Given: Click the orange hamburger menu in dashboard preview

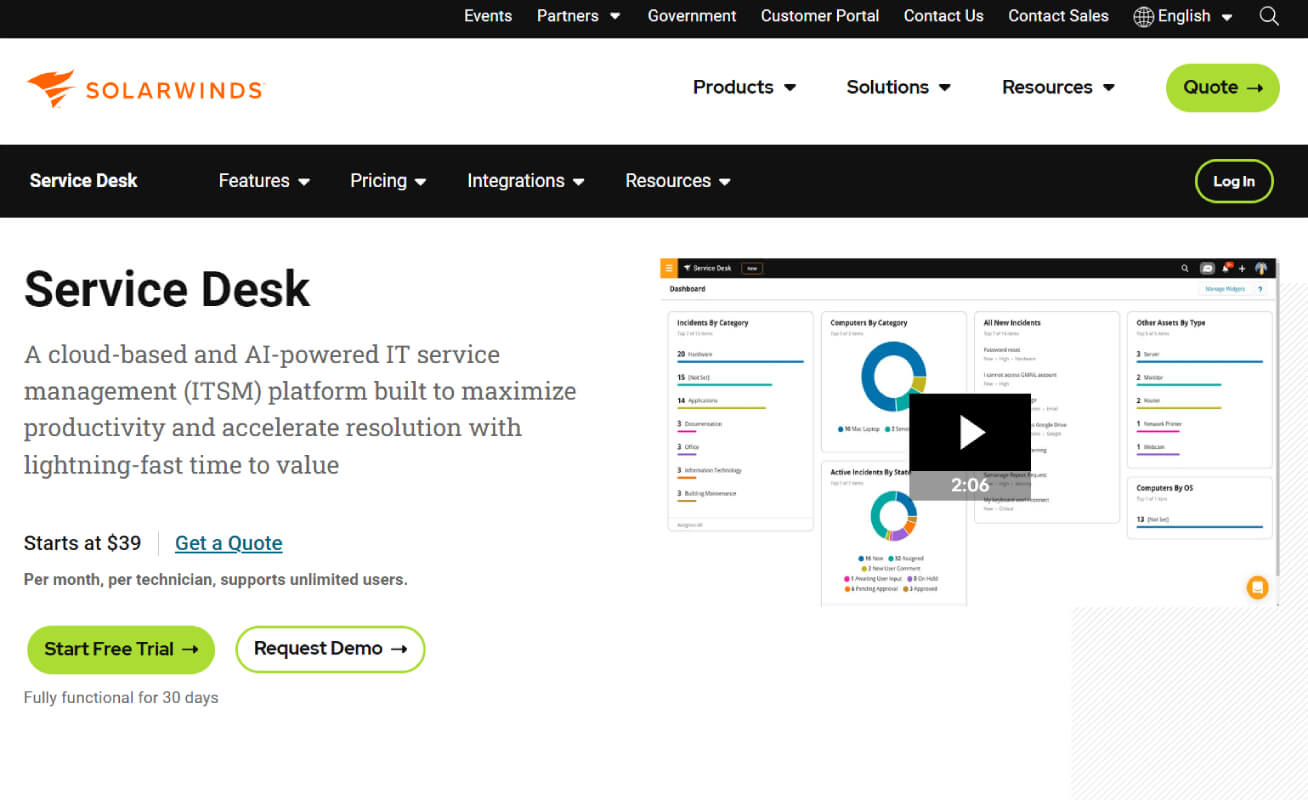Looking at the screenshot, I should click(x=669, y=268).
